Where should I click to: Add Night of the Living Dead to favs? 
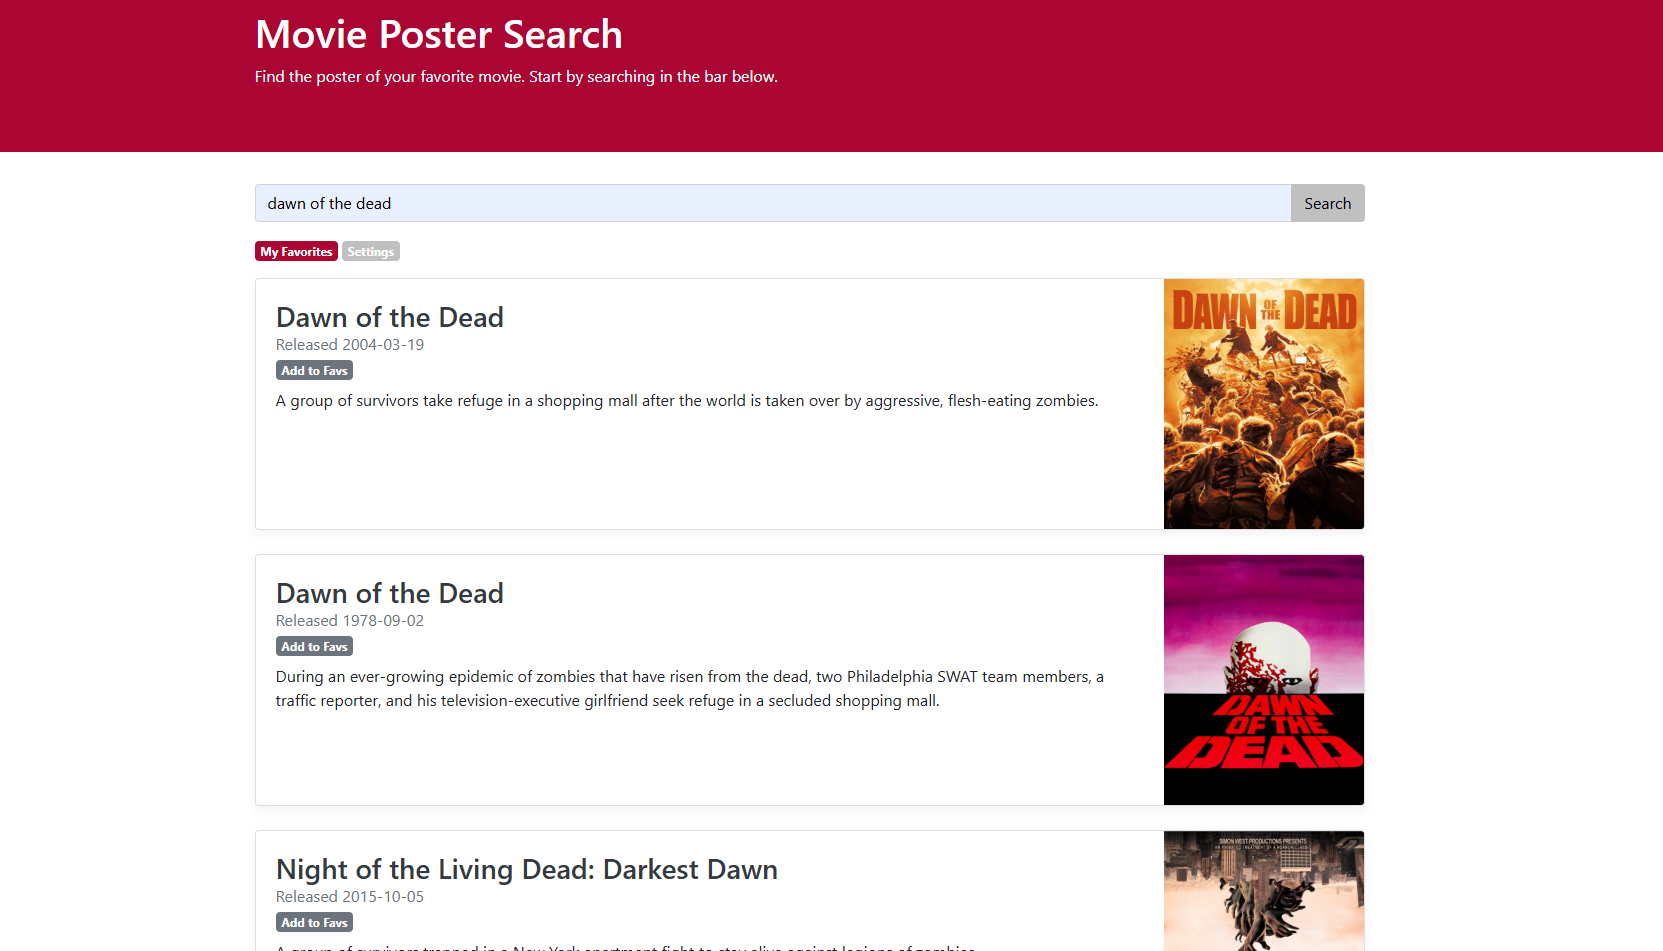click(x=314, y=922)
